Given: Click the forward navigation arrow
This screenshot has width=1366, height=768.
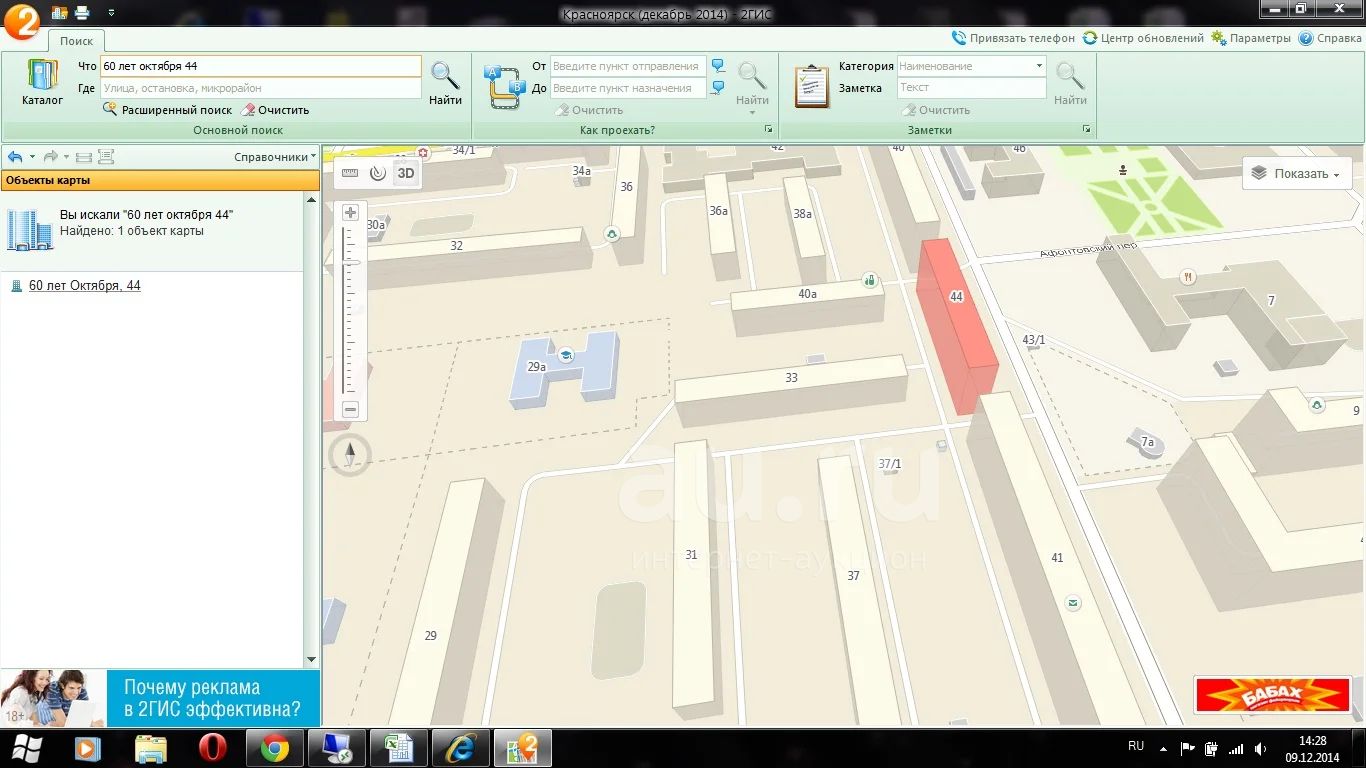Looking at the screenshot, I should coord(50,157).
